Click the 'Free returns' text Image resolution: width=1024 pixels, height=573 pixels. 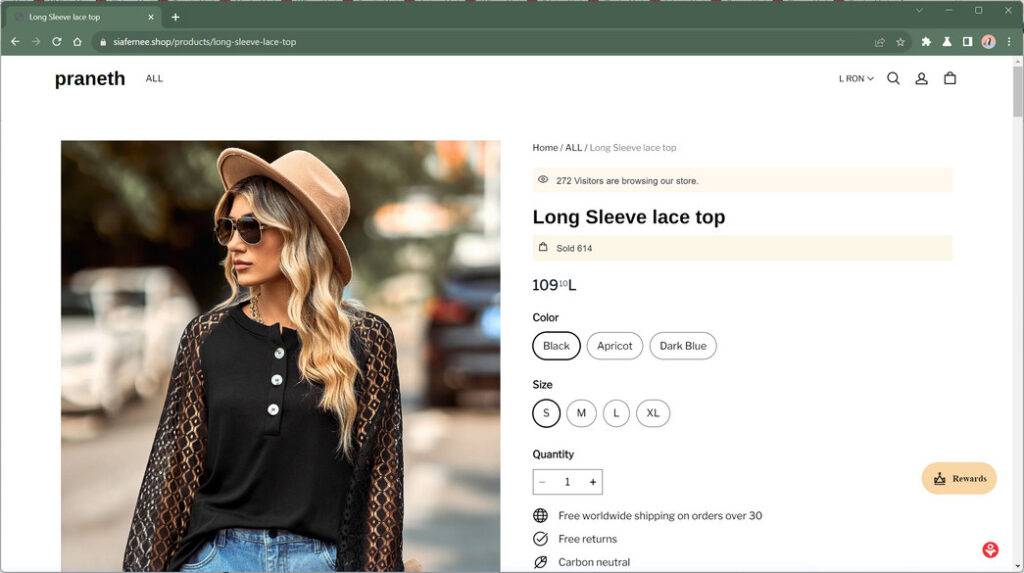pyautogui.click(x=587, y=539)
